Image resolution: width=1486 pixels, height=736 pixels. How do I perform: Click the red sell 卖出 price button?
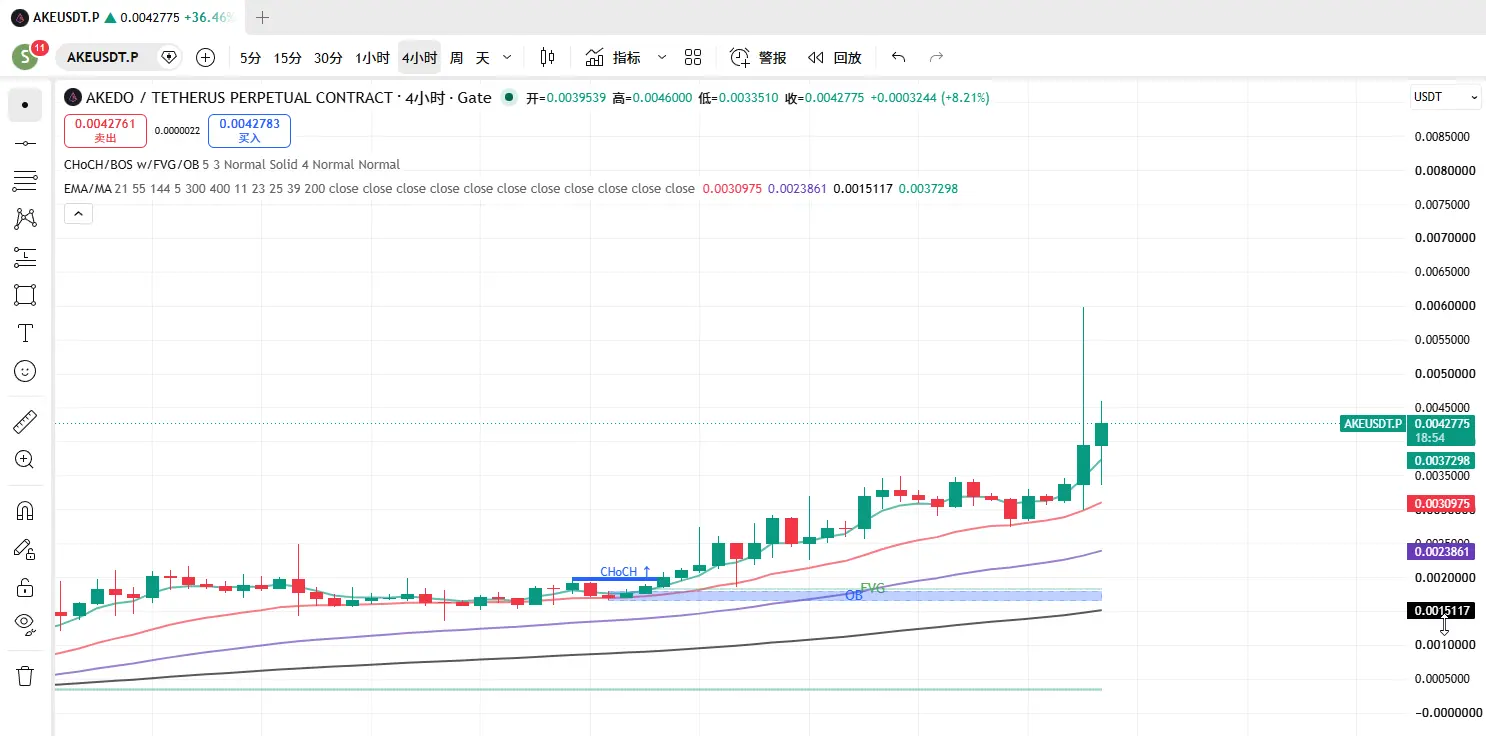[105, 131]
